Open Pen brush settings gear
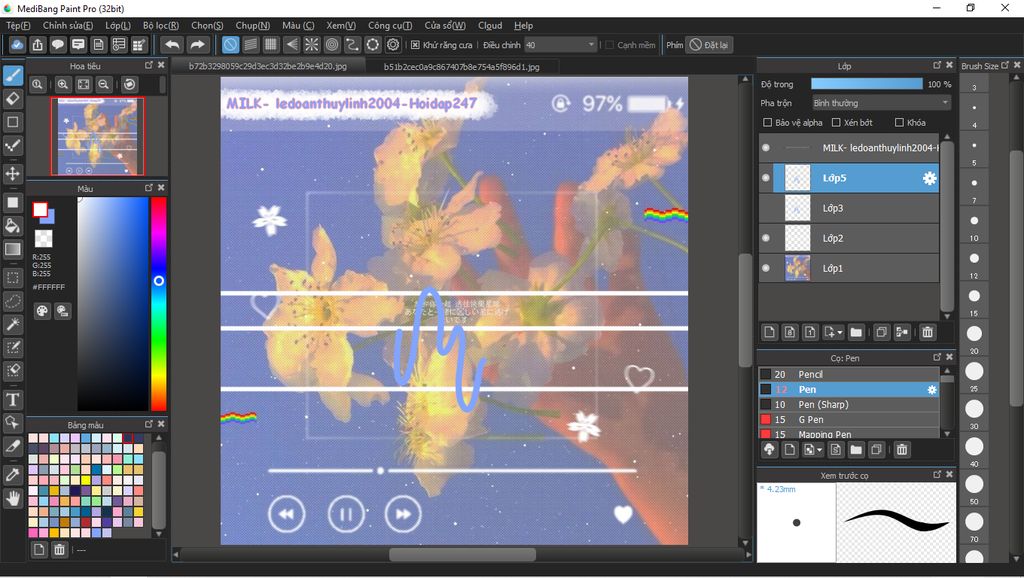 tap(931, 390)
